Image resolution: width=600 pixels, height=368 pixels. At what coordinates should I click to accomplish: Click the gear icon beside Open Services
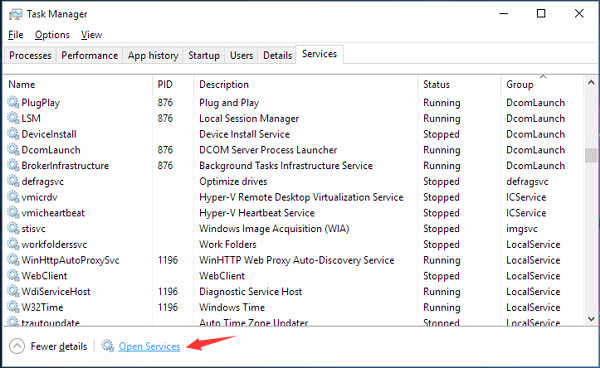108,346
